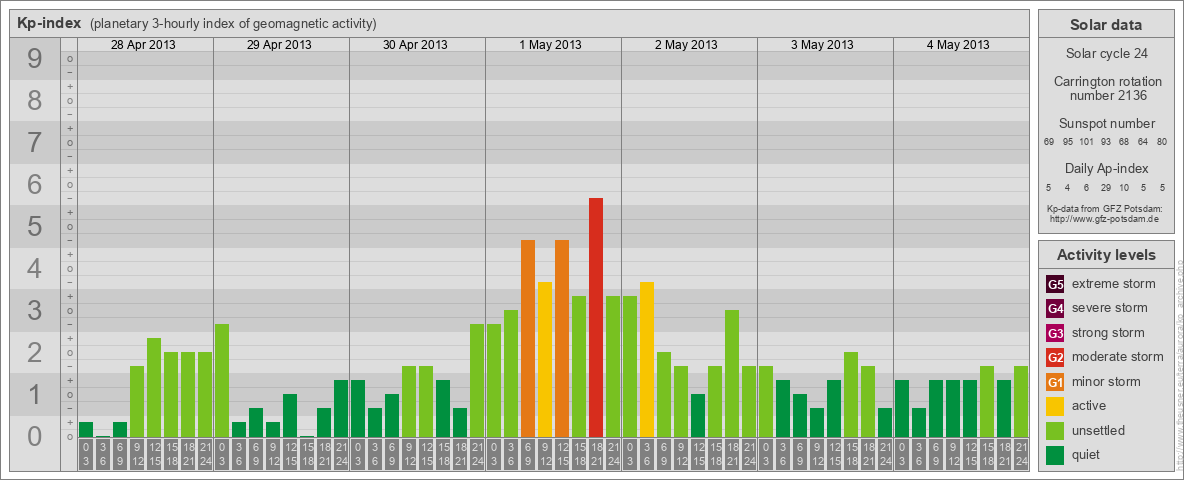Image resolution: width=1184 pixels, height=480 pixels.
Task: Click the G5 extreme storm swatch
Action: [1055, 284]
